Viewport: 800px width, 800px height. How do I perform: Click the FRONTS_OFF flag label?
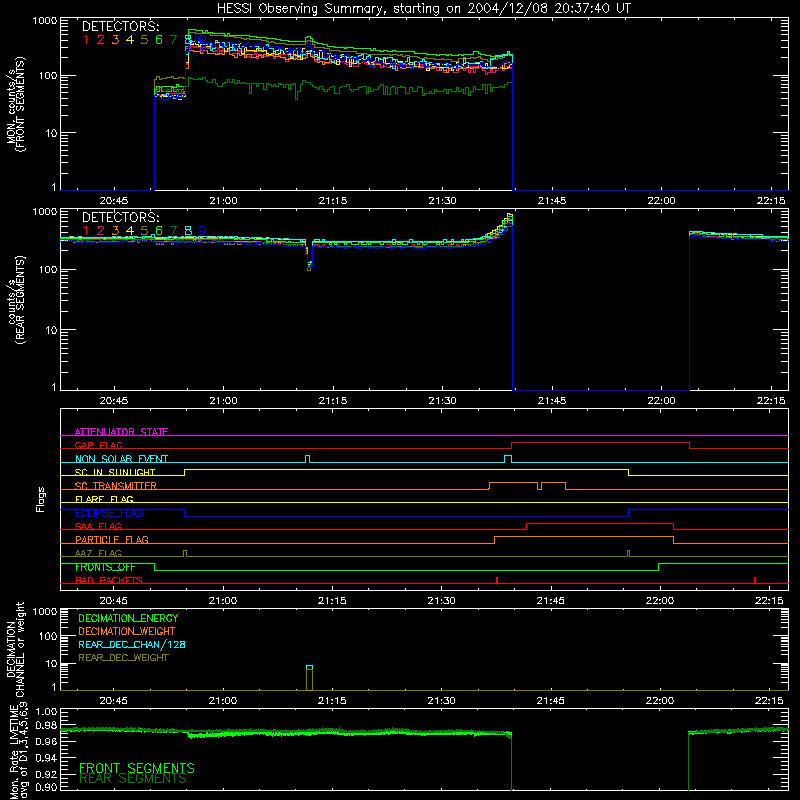click(105, 567)
